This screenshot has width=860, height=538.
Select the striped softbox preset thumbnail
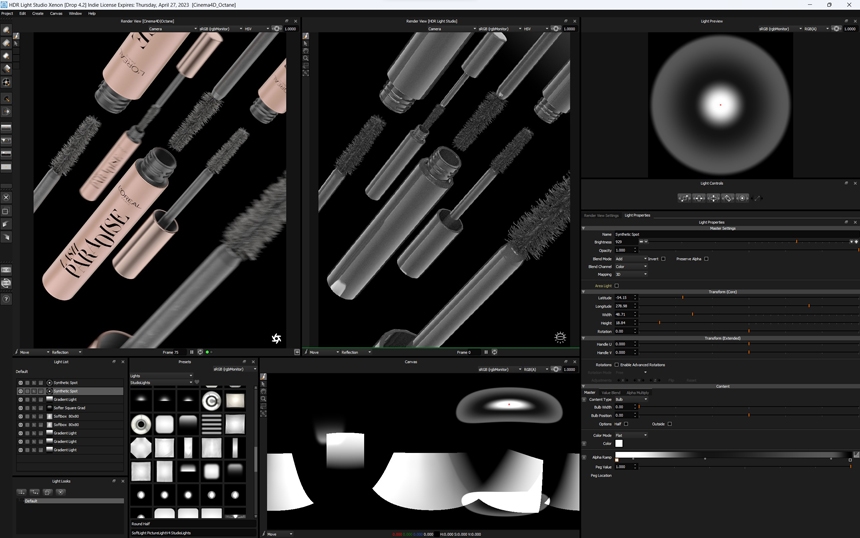[x=211, y=424]
